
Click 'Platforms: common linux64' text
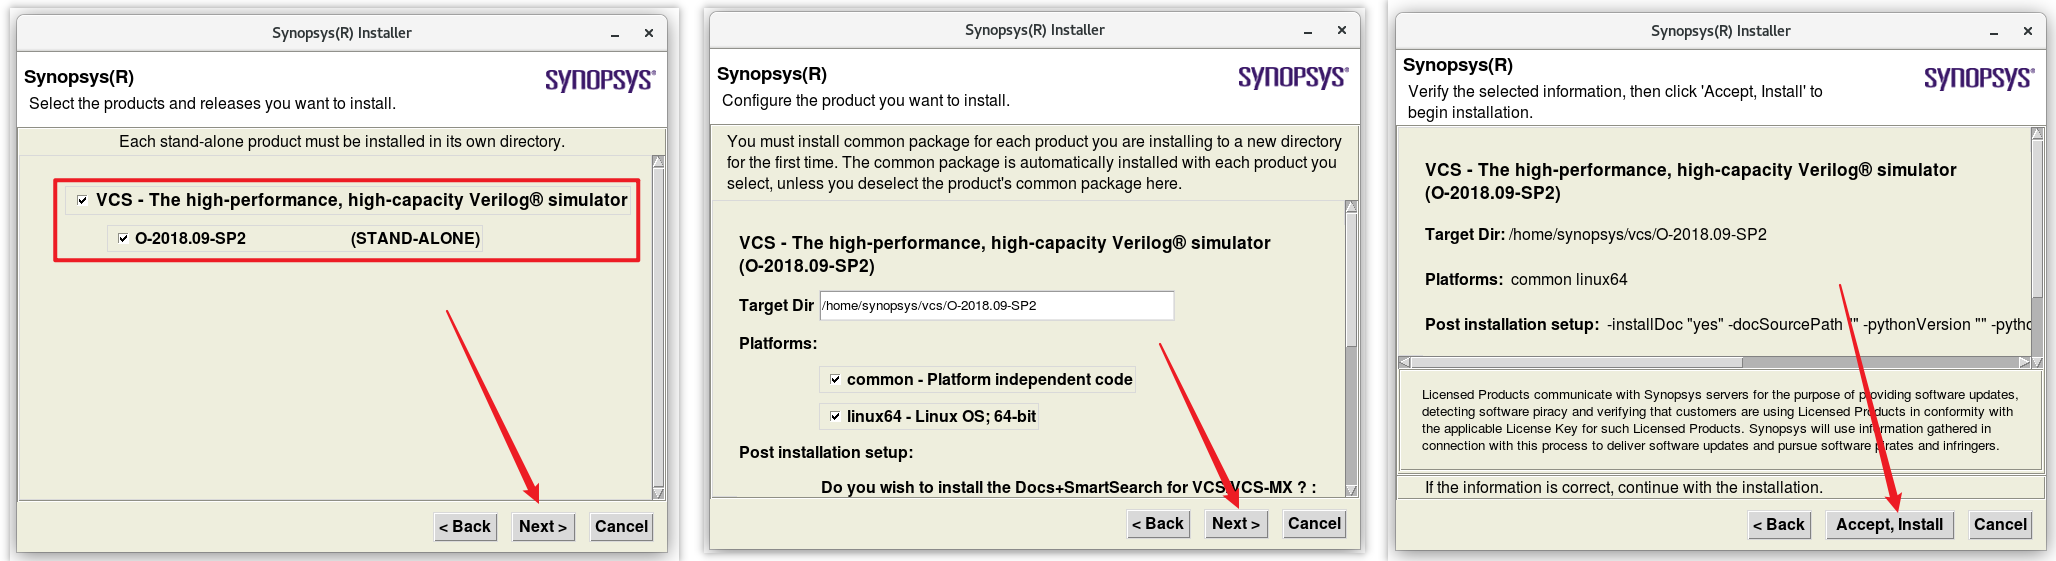pyautogui.click(x=1526, y=279)
